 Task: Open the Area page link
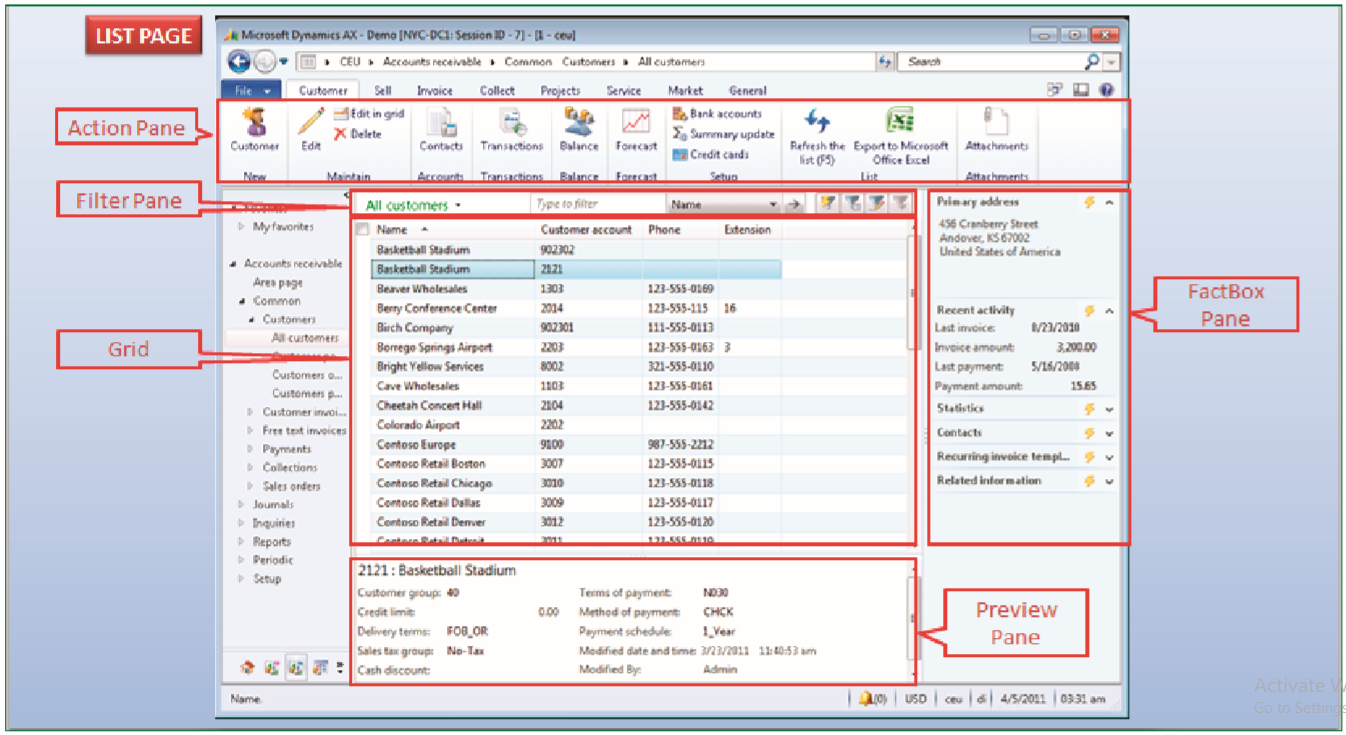[278, 283]
